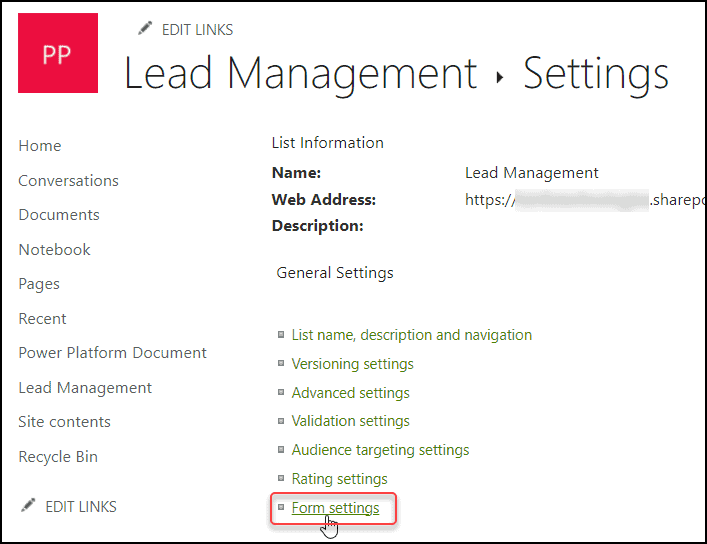Click the General Settings heading
This screenshot has width=707, height=544.
tap(335, 273)
